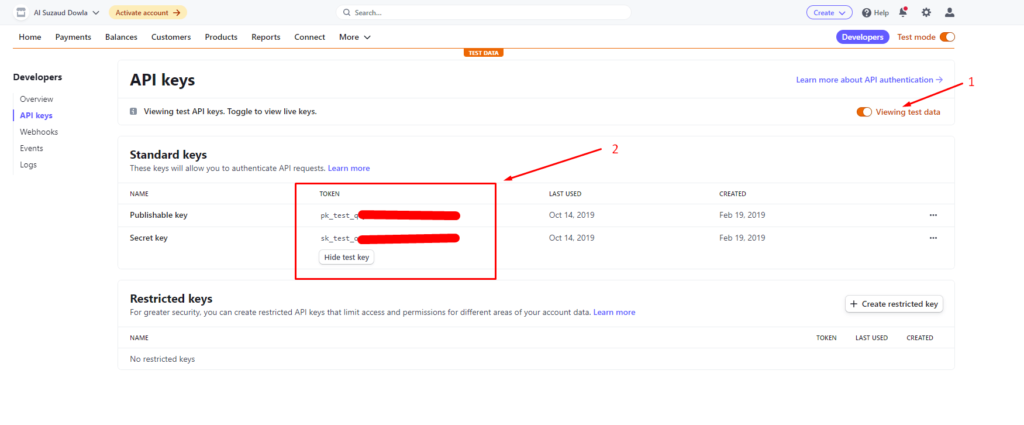Click Publishable key name
The width and height of the screenshot is (1024, 425).
click(x=159, y=215)
